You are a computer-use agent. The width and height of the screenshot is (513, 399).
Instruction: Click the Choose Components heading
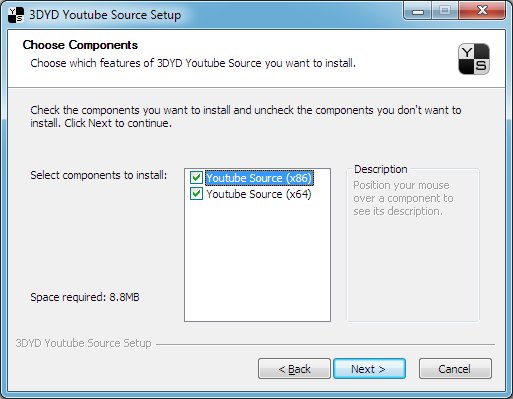[x=80, y=45]
